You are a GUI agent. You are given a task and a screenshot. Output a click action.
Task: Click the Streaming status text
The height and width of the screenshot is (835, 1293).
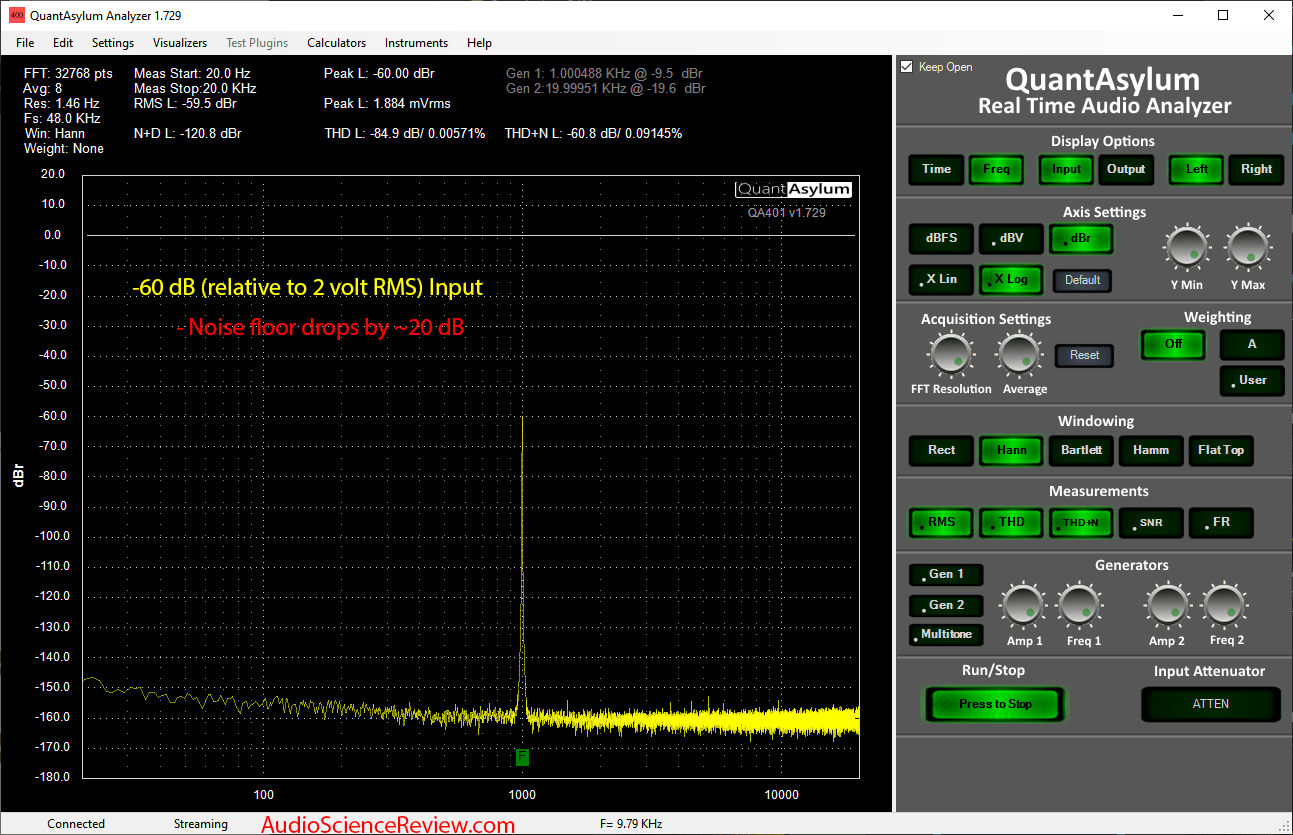(201, 824)
